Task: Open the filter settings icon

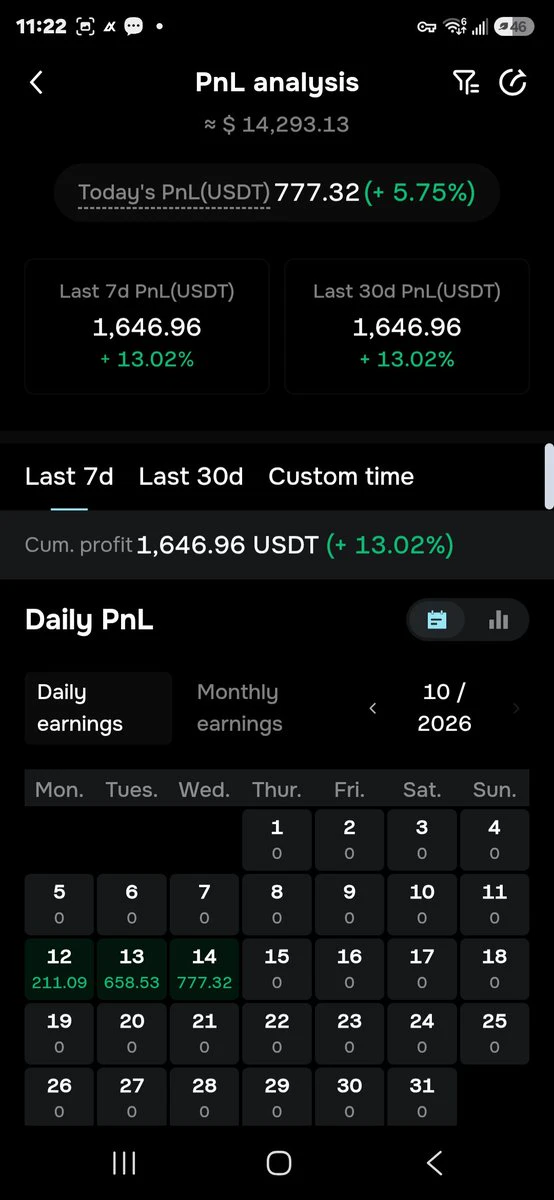Action: pos(466,83)
